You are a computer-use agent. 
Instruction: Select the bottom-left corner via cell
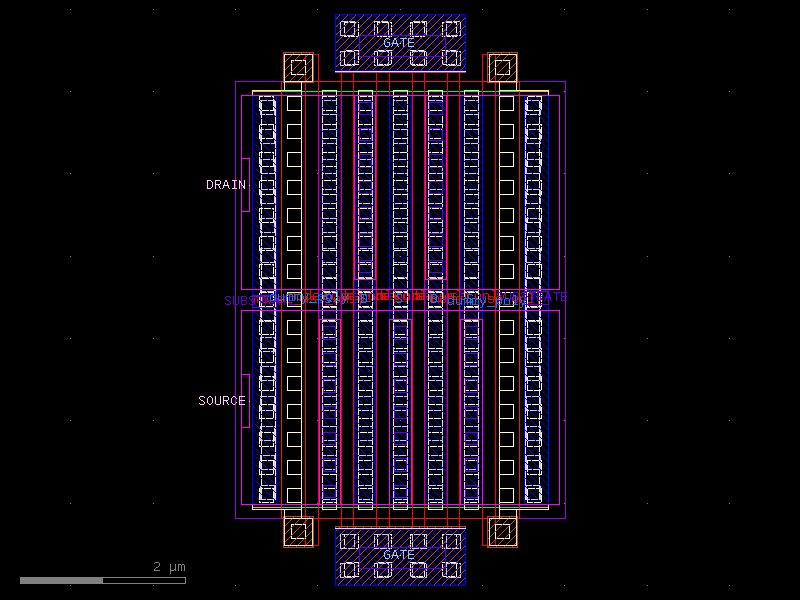[x=297, y=532]
